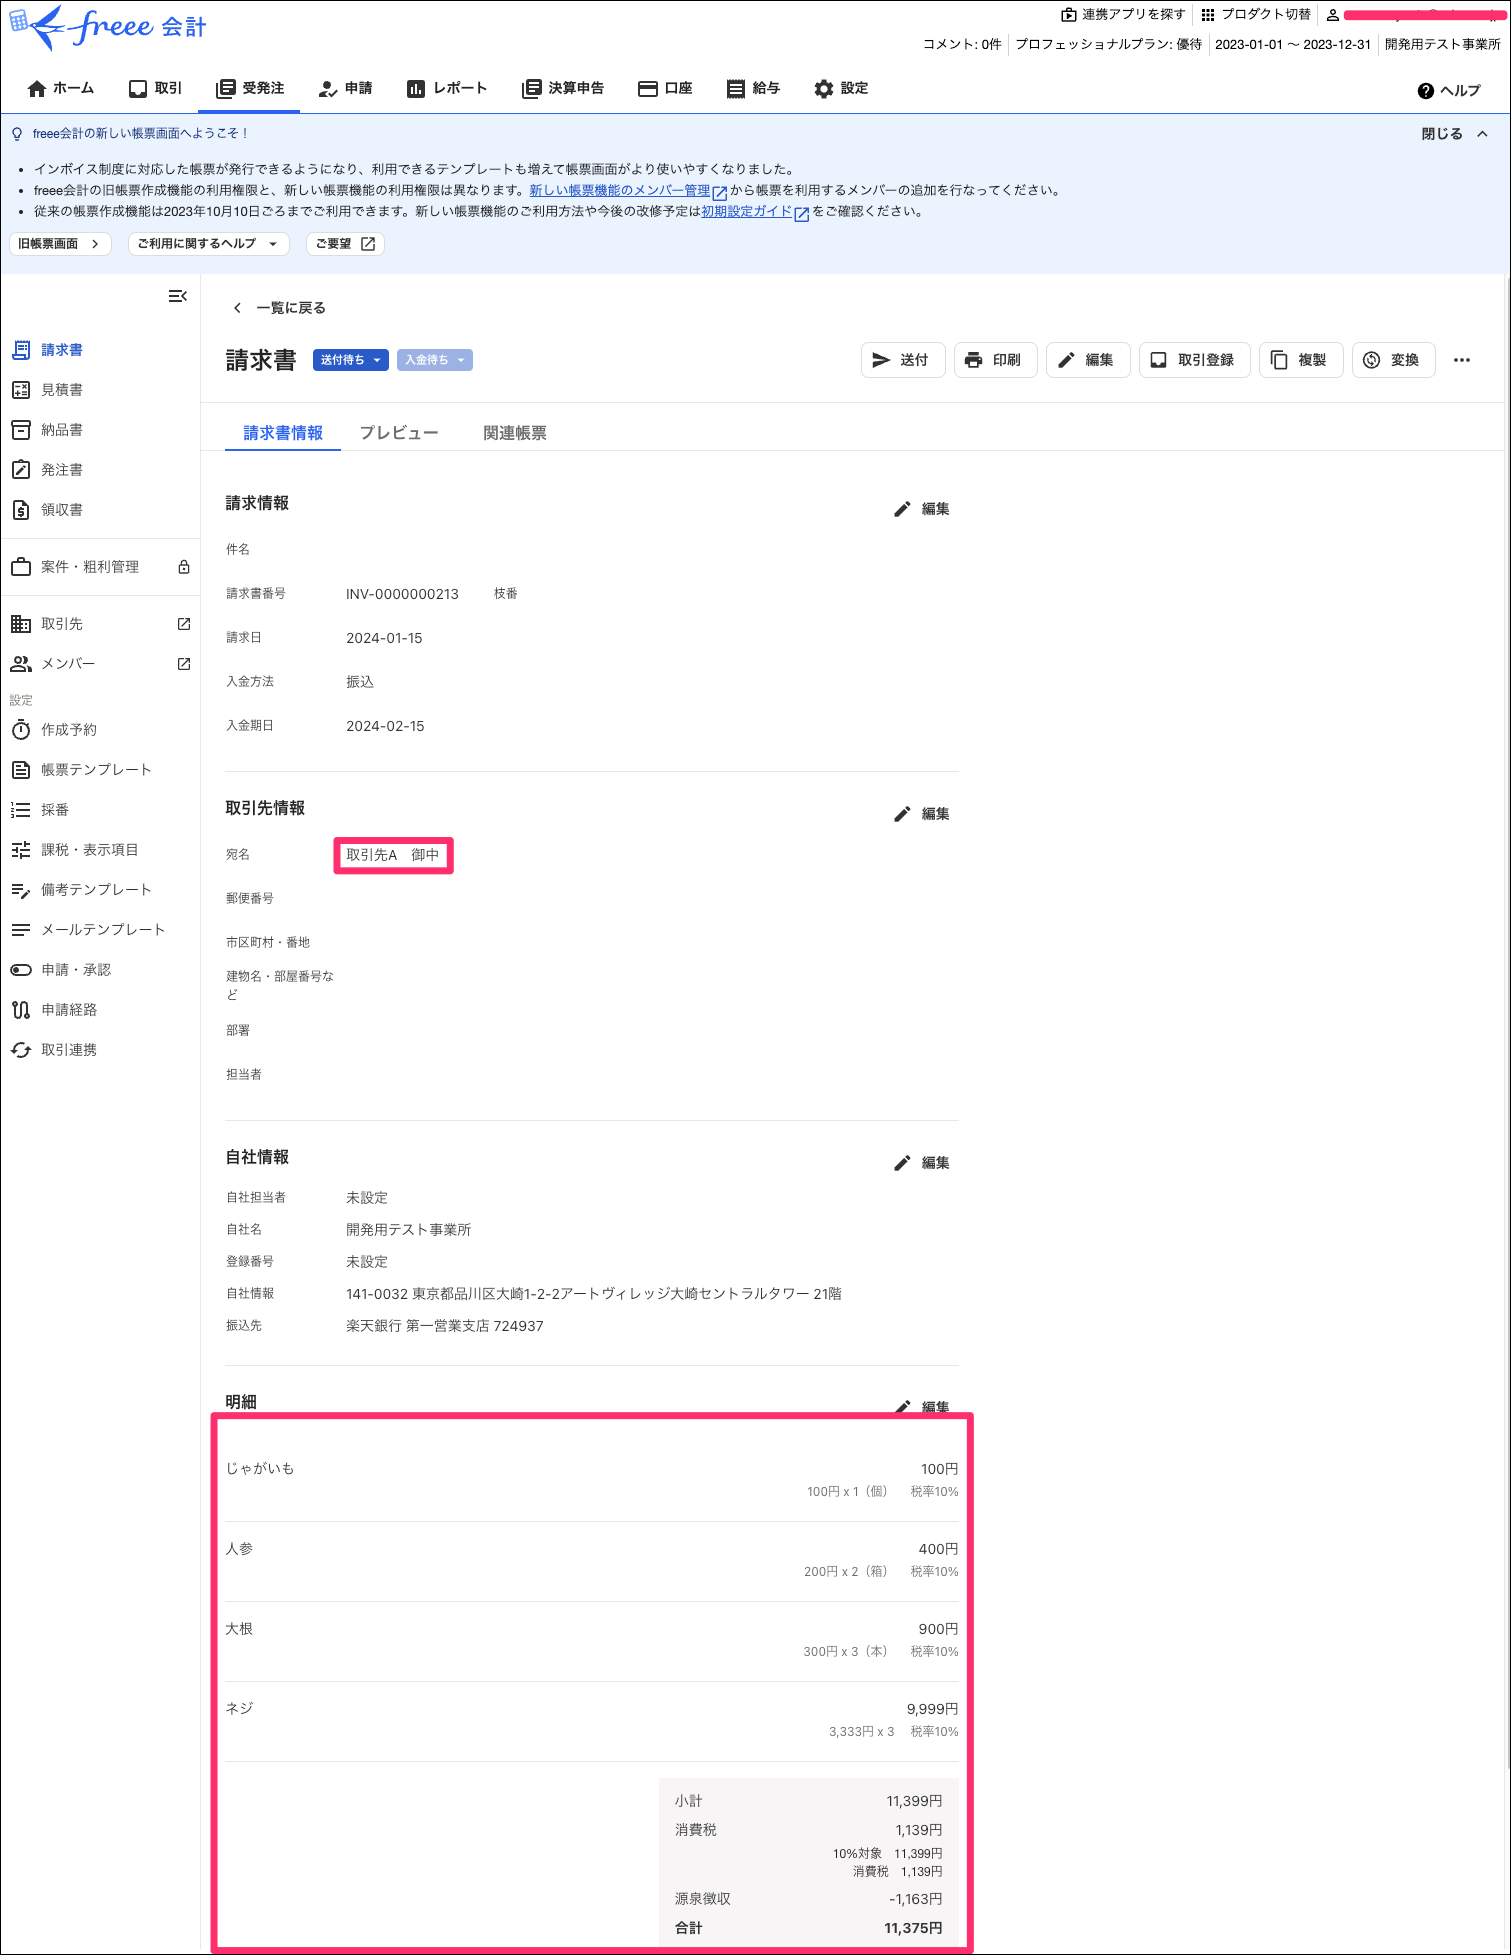Click the 送付 send button
This screenshot has height=1955, width=1511.
tap(902, 360)
